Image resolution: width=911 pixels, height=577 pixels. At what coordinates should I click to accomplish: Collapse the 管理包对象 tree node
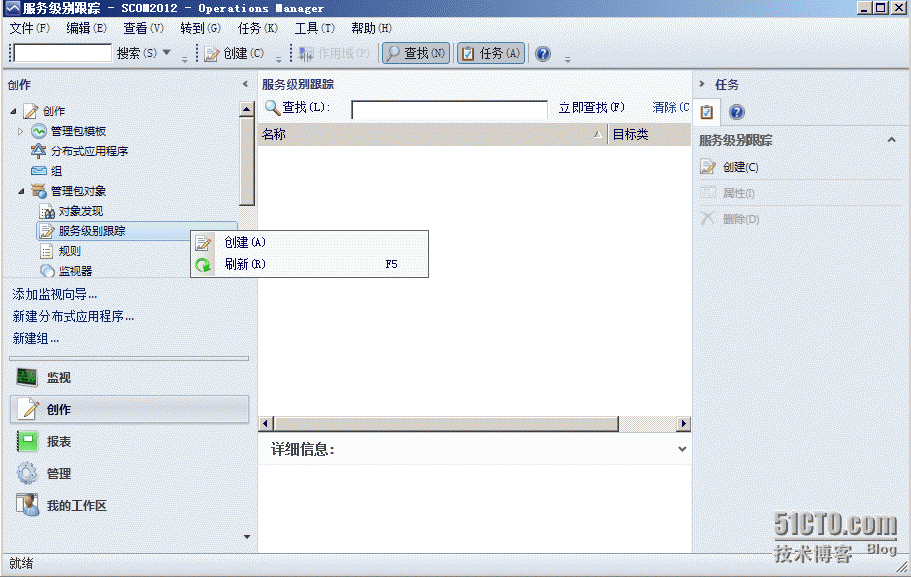click(21, 191)
